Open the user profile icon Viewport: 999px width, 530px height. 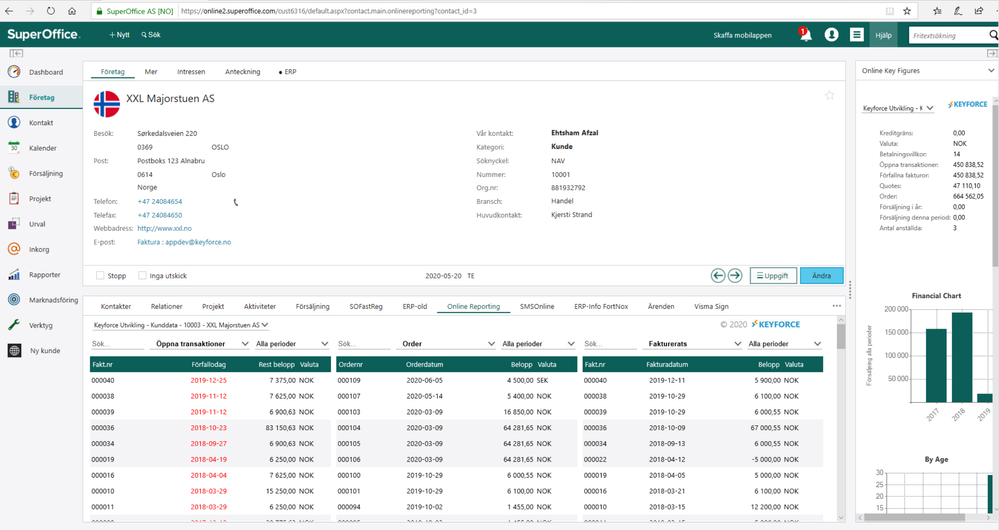(831, 35)
